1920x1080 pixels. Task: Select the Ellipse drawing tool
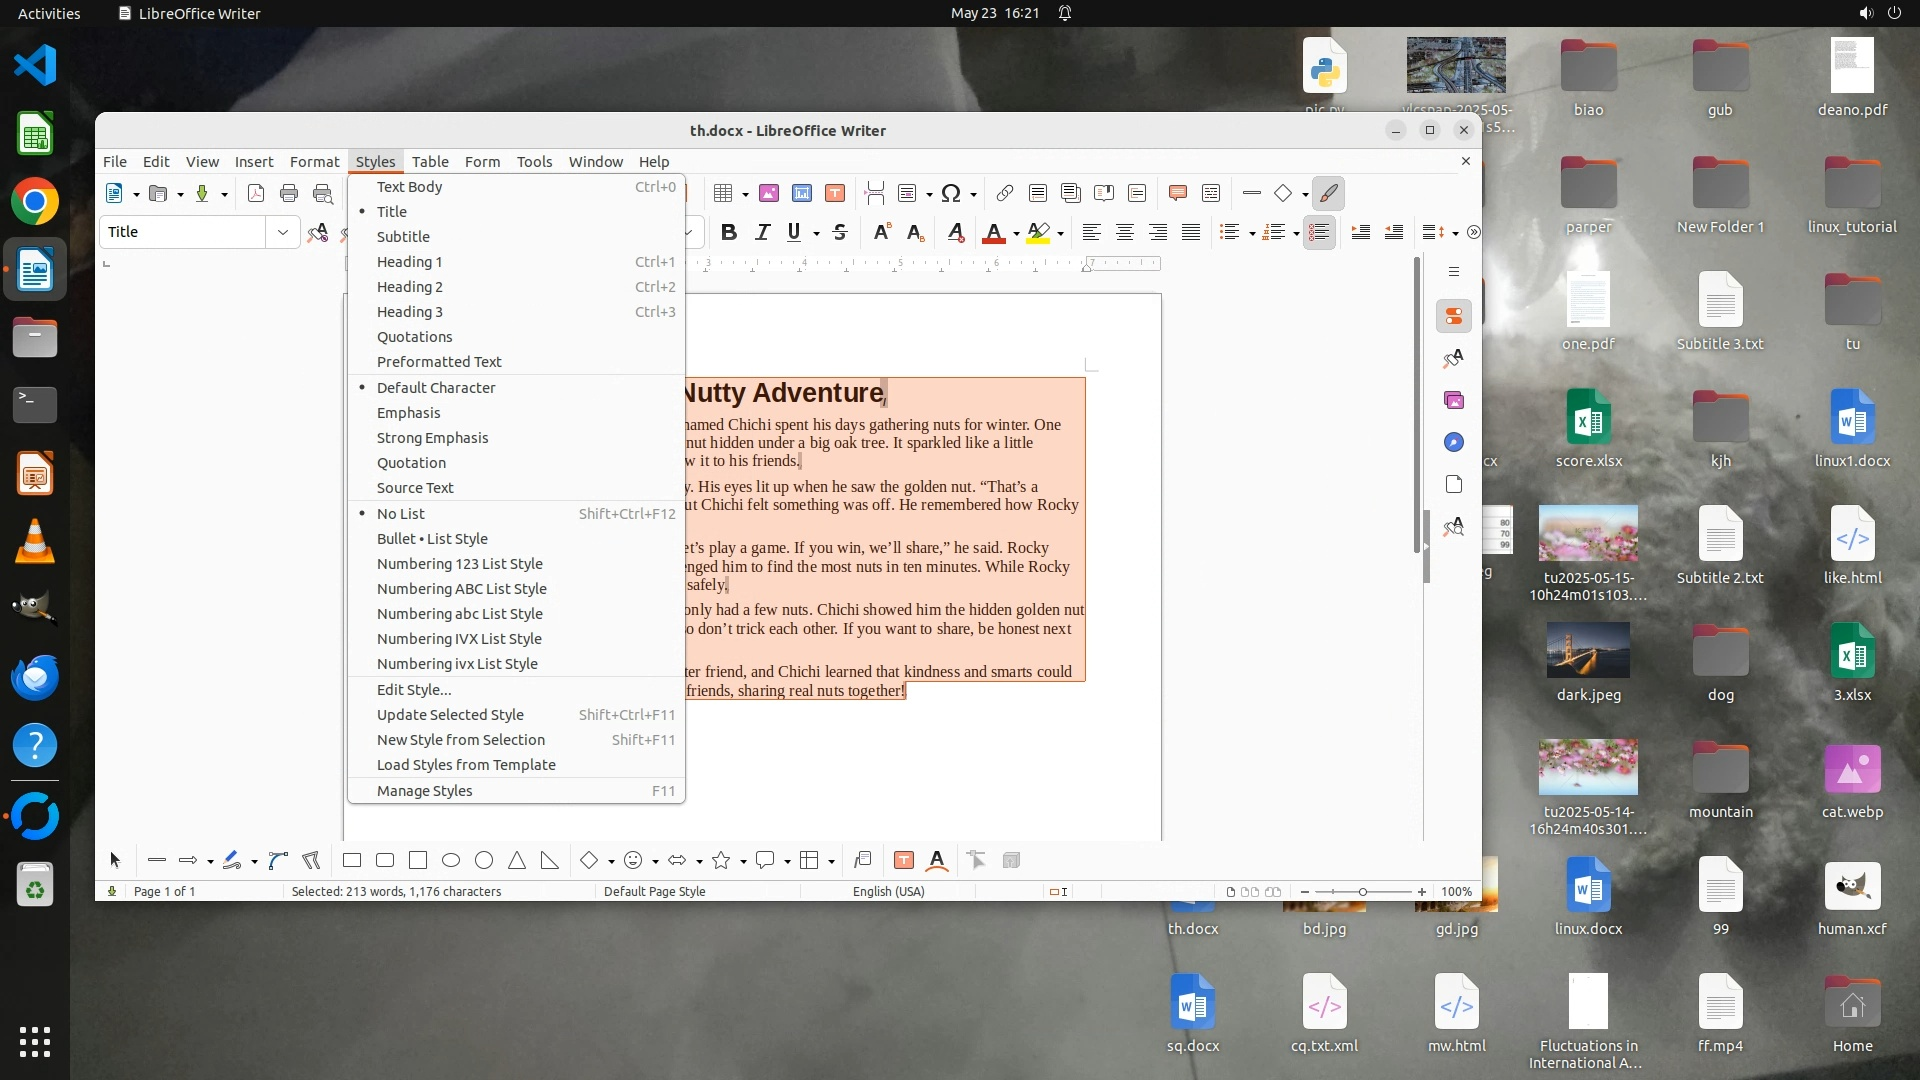[x=451, y=860]
